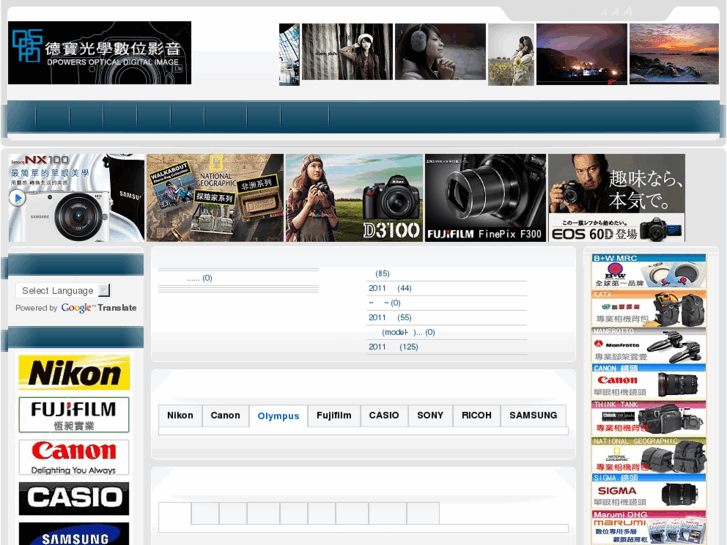Open the KATA camera bag ad
The height and width of the screenshot is (545, 727).
click(x=649, y=308)
